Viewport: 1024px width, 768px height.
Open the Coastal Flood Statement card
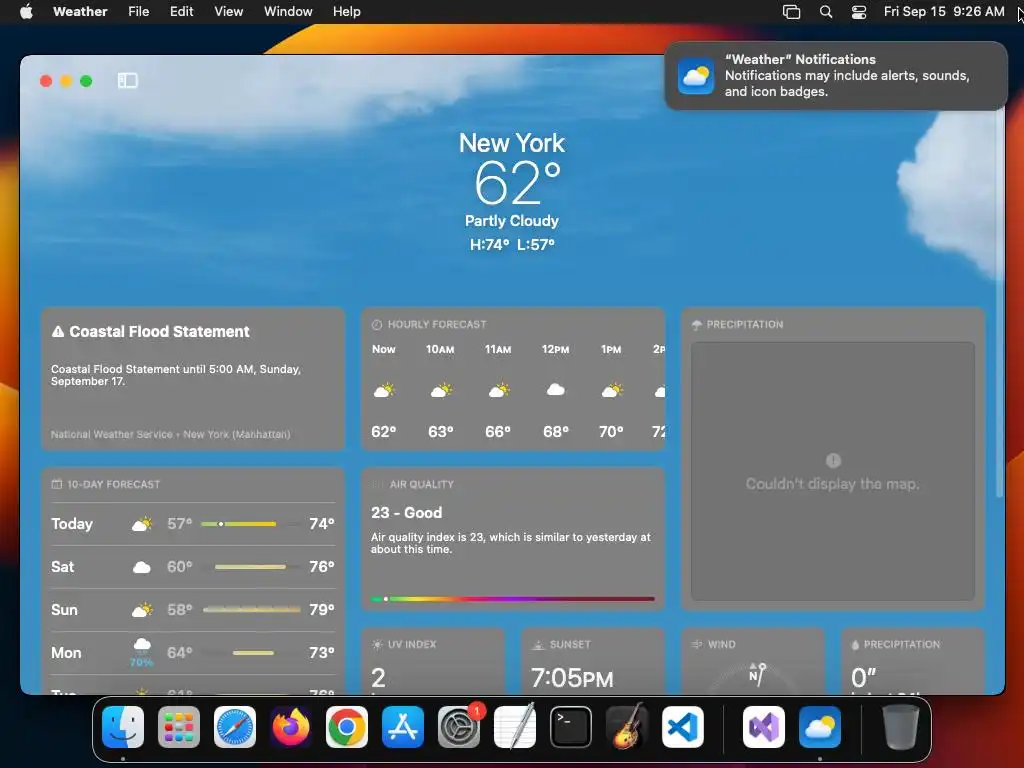coord(193,379)
